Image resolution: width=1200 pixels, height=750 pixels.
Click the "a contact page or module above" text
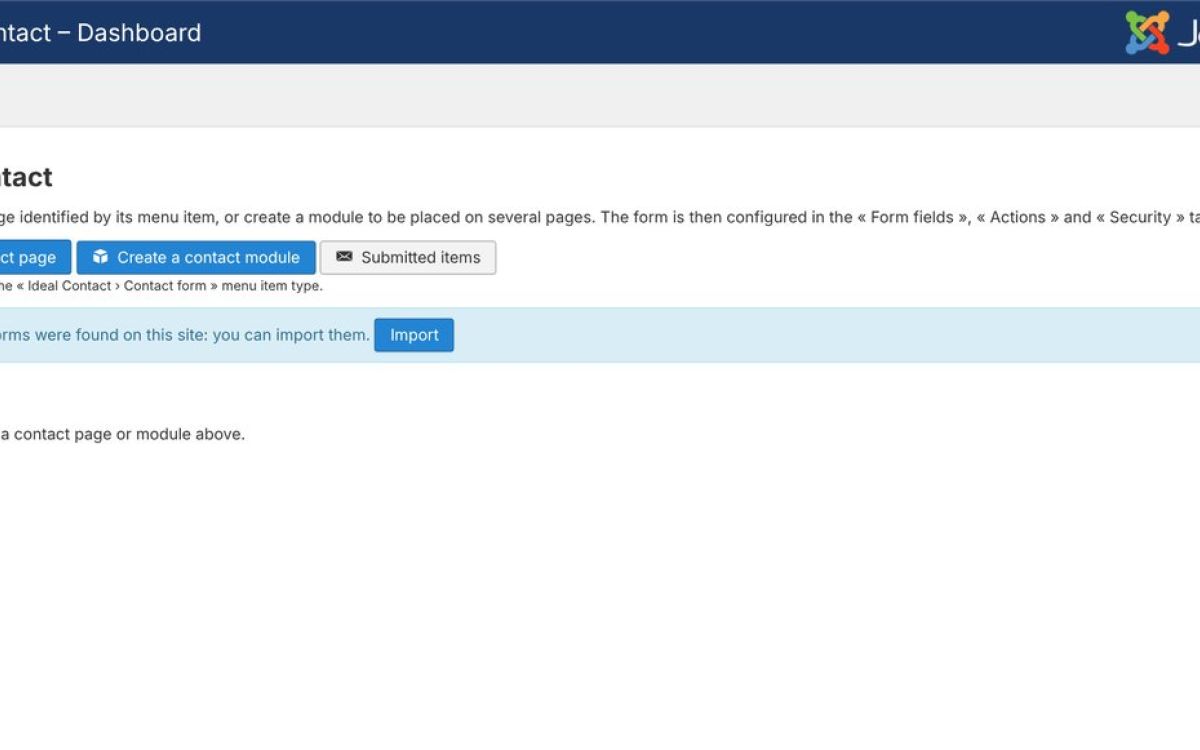tap(122, 434)
